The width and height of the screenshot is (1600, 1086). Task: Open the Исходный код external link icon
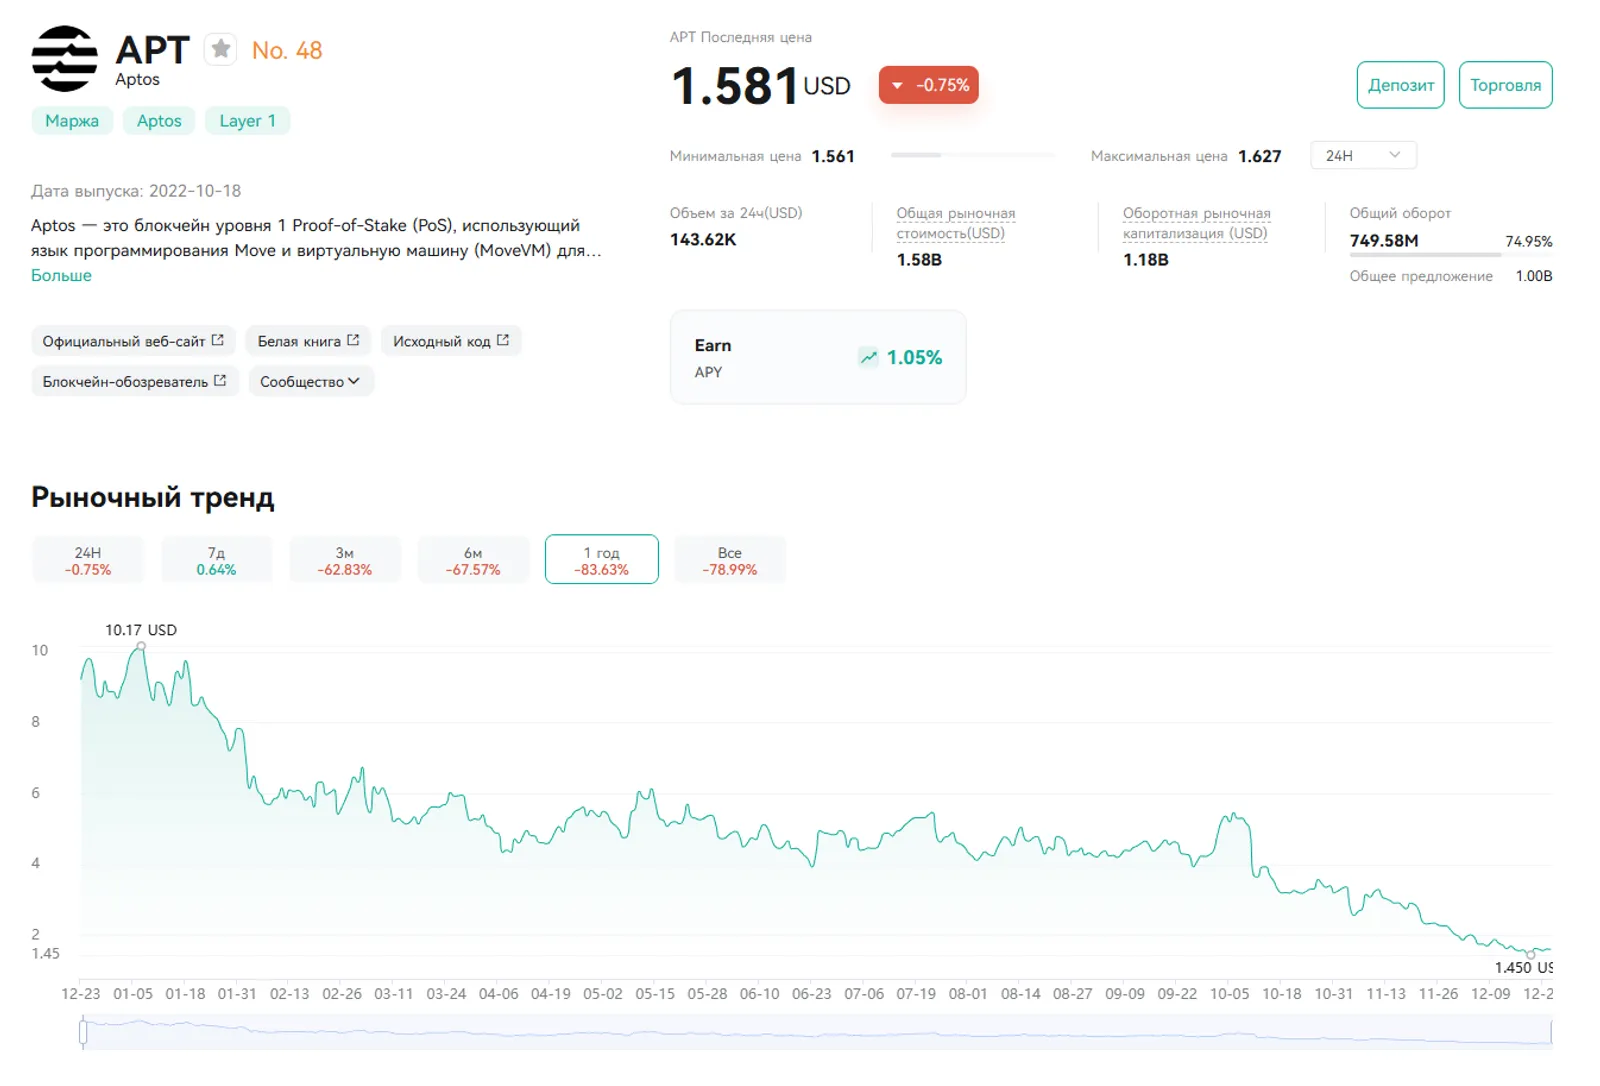[x=503, y=341]
